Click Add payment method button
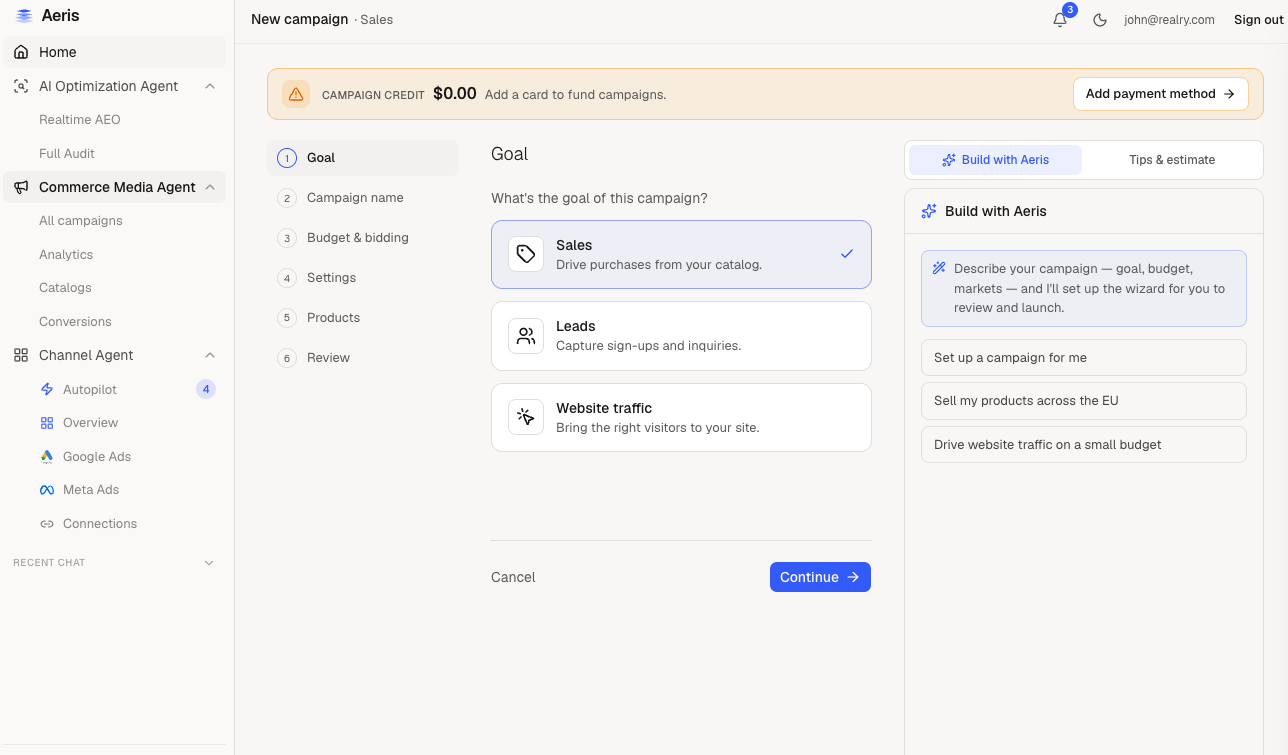The width and height of the screenshot is (1288, 755). pos(1161,94)
